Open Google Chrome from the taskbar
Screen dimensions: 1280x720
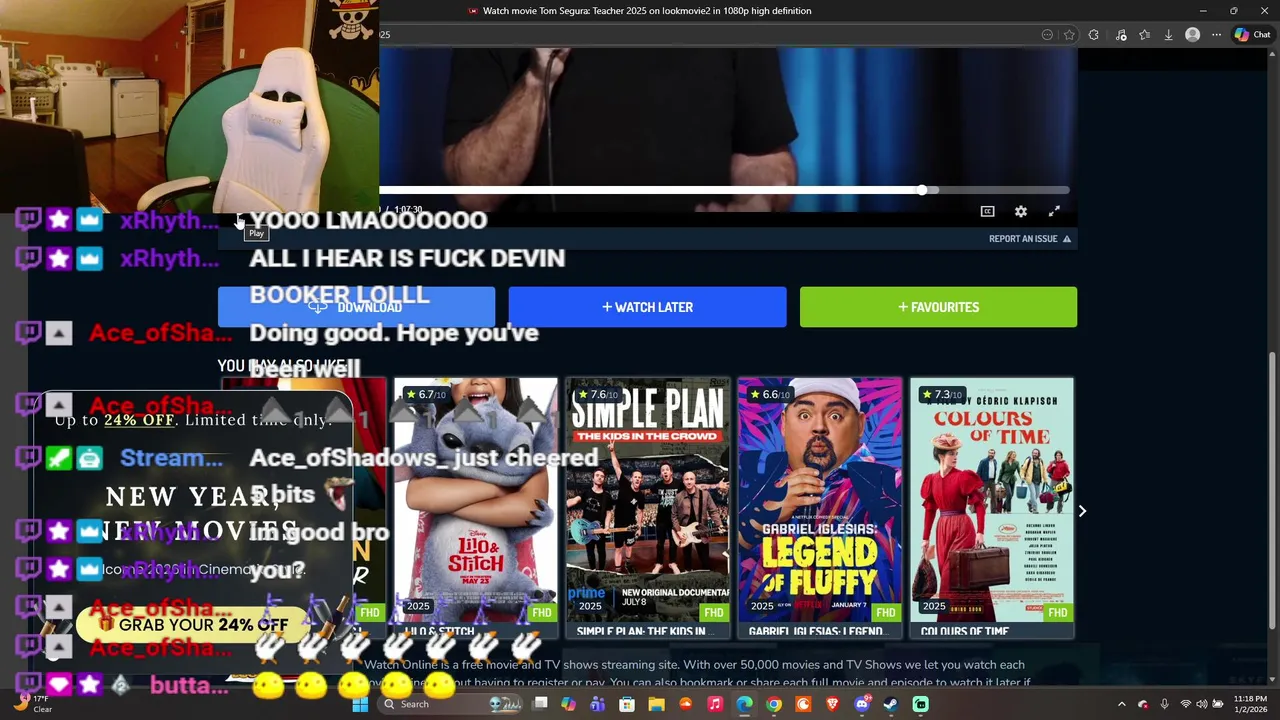tap(774, 704)
